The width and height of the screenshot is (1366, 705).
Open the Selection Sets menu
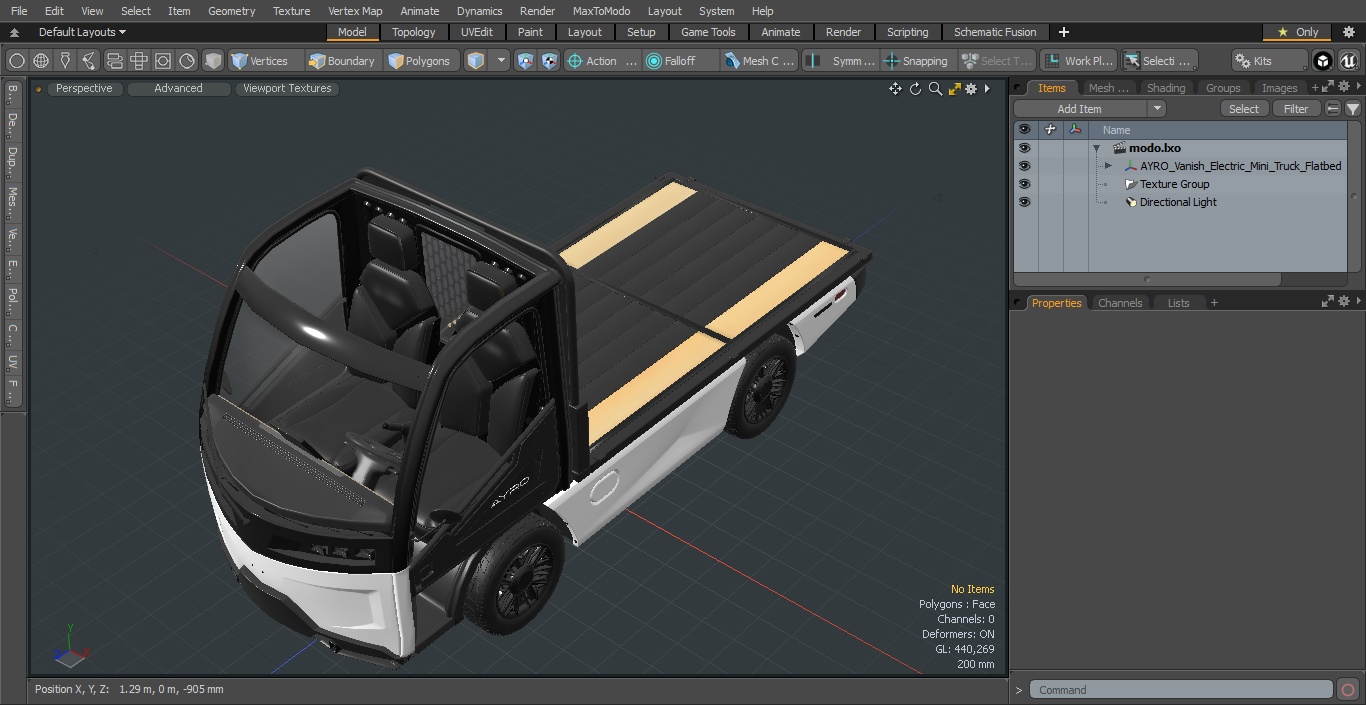[1158, 61]
